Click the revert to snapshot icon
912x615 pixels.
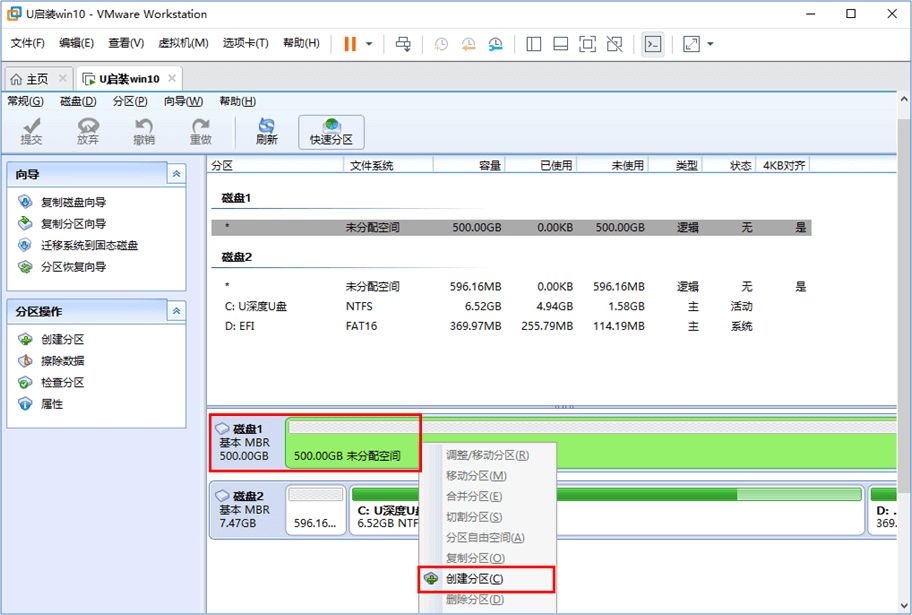pos(468,44)
